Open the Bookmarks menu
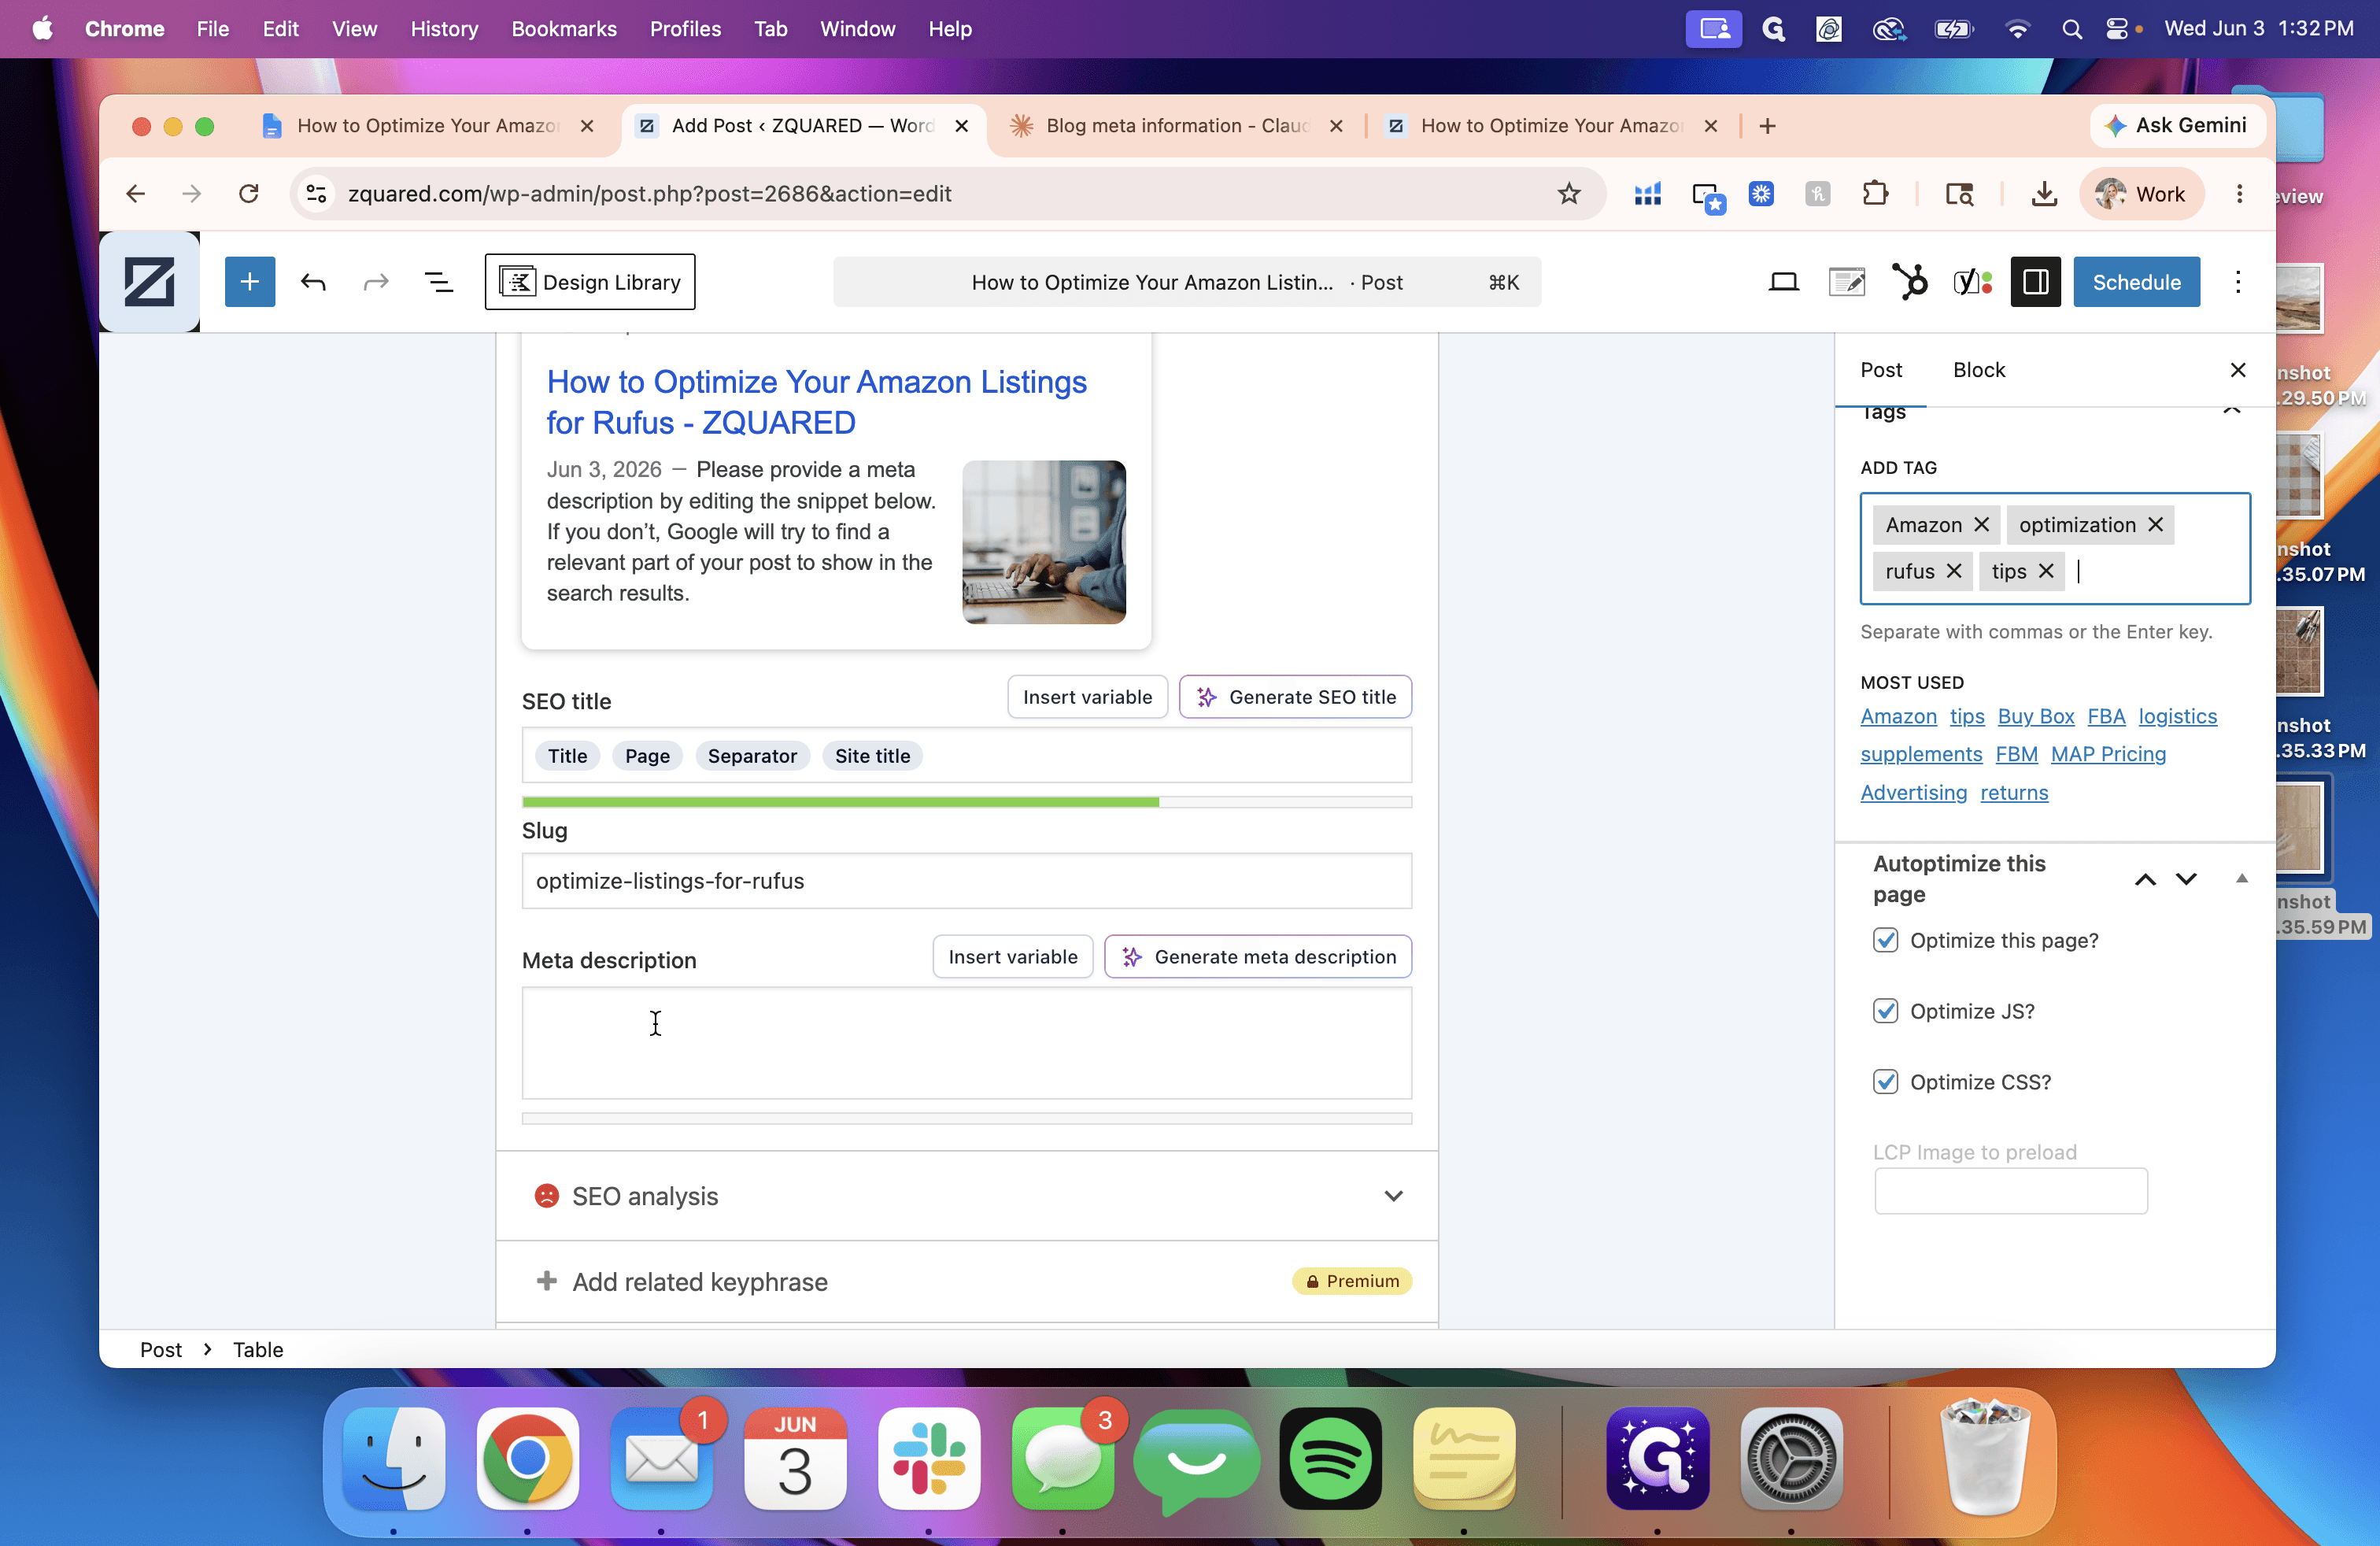This screenshot has height=1546, width=2380. click(x=563, y=29)
